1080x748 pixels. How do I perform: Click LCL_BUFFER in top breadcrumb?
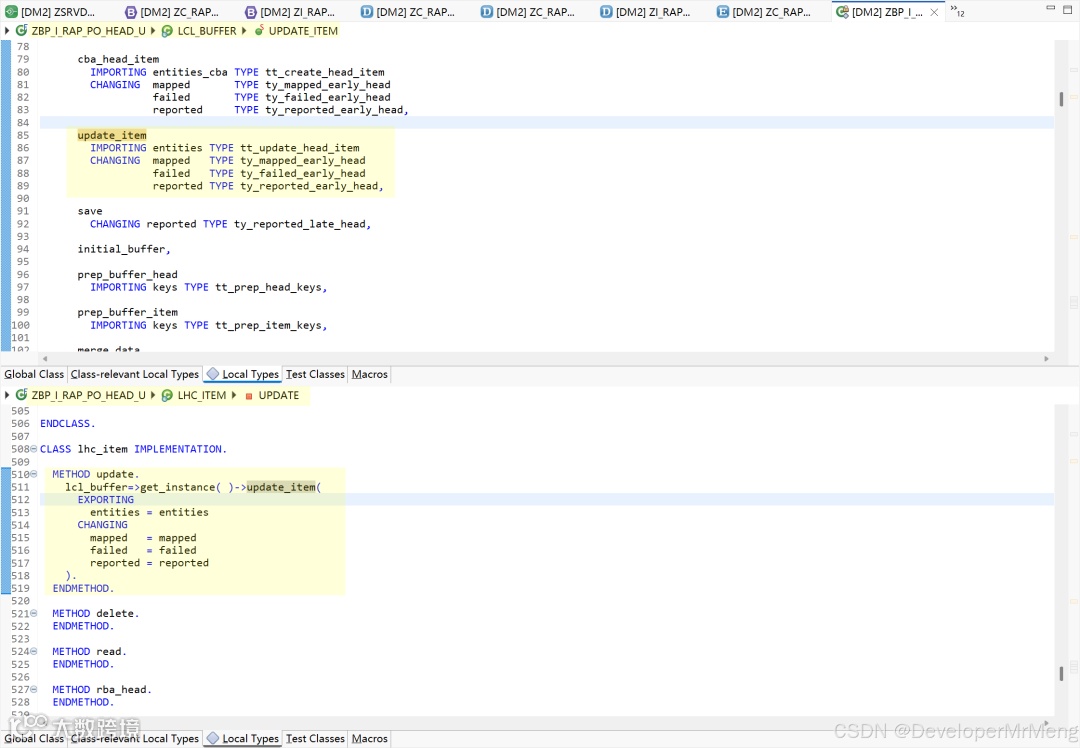click(x=207, y=31)
